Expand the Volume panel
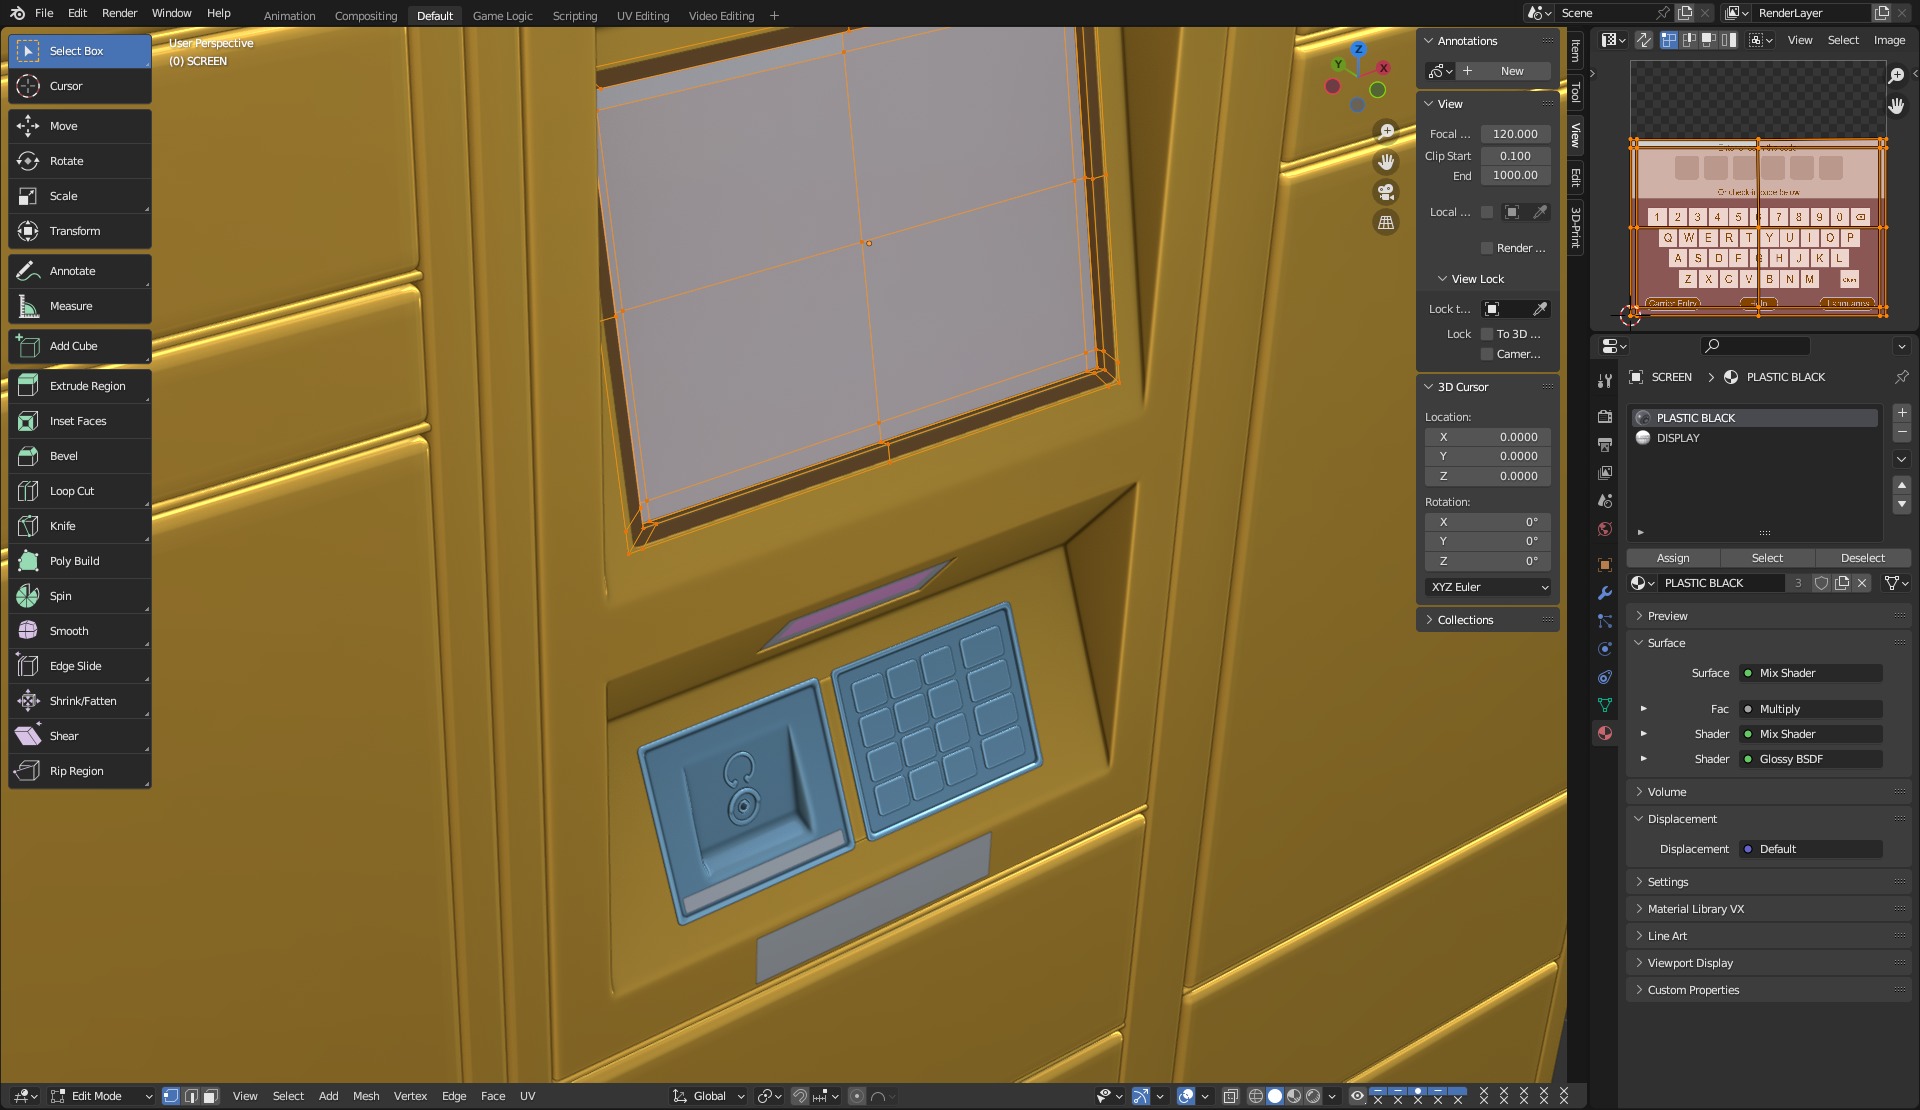 (x=1768, y=792)
